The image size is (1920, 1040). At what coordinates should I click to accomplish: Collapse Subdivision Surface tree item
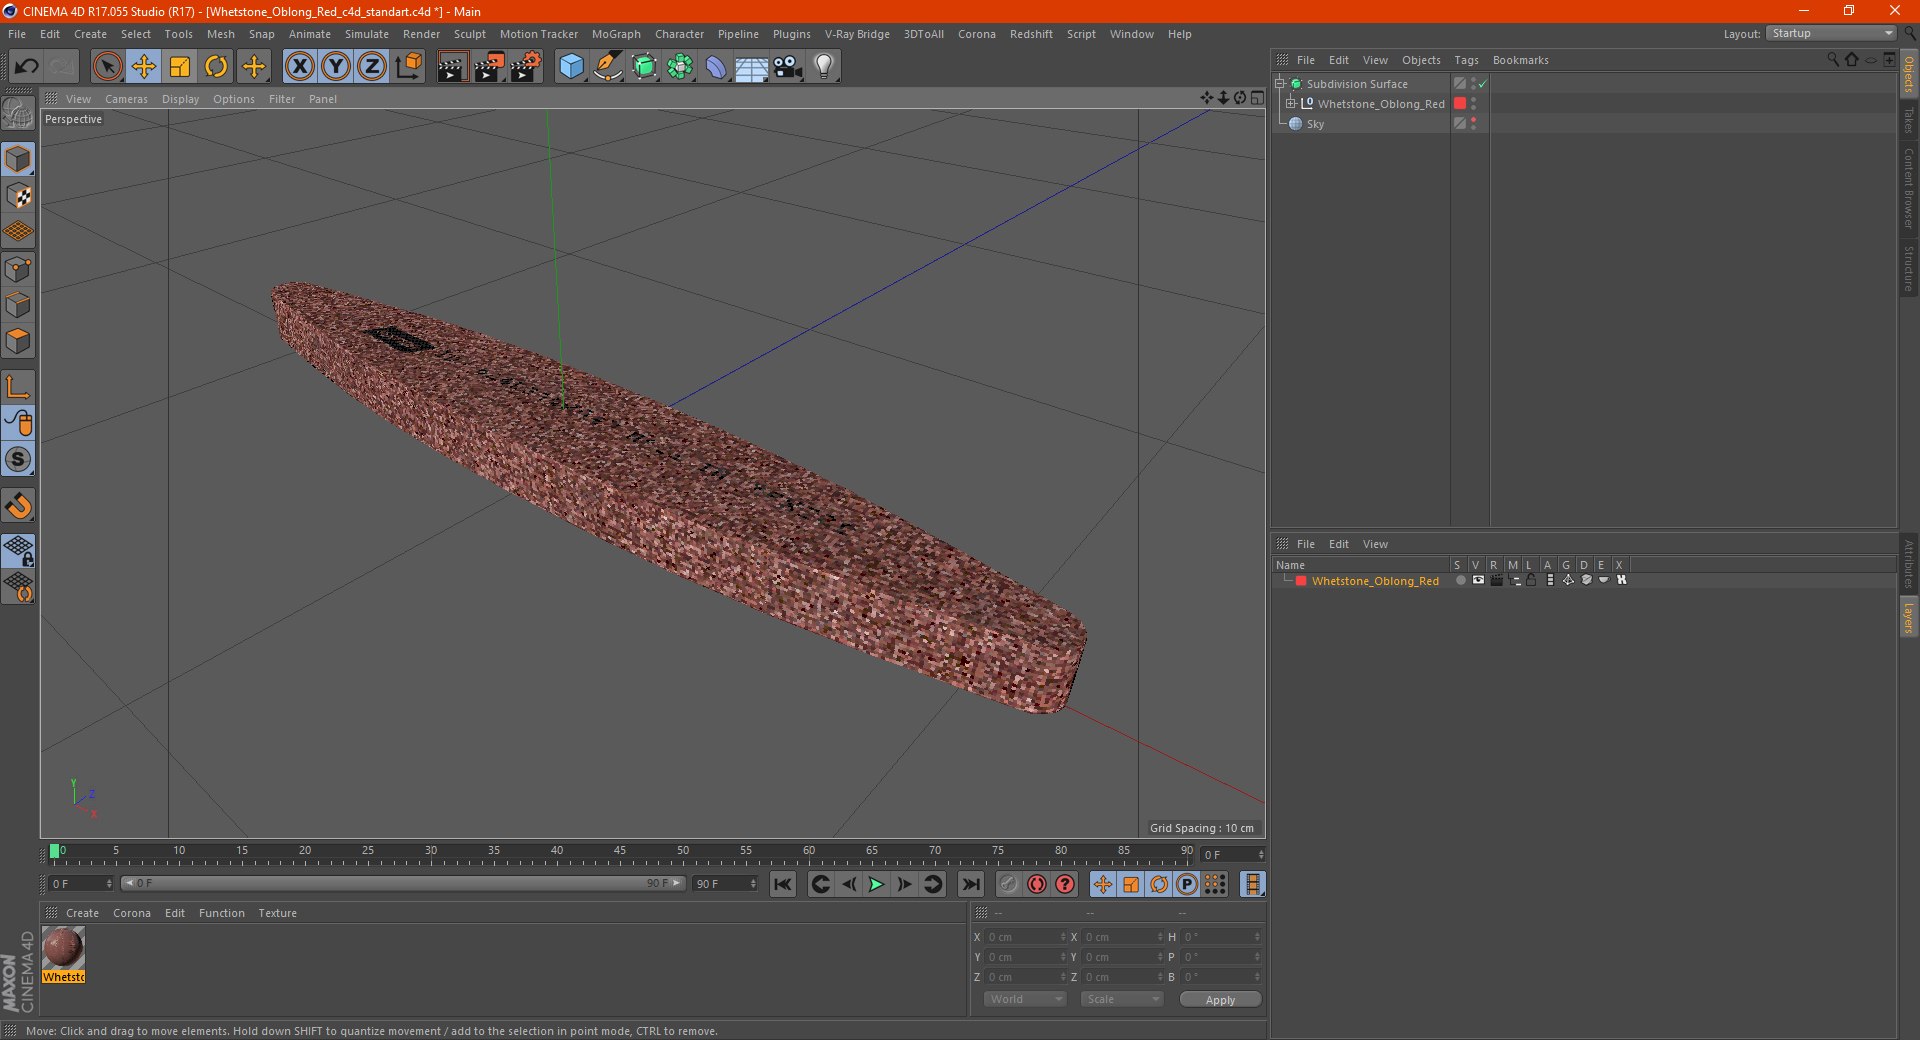pyautogui.click(x=1280, y=83)
